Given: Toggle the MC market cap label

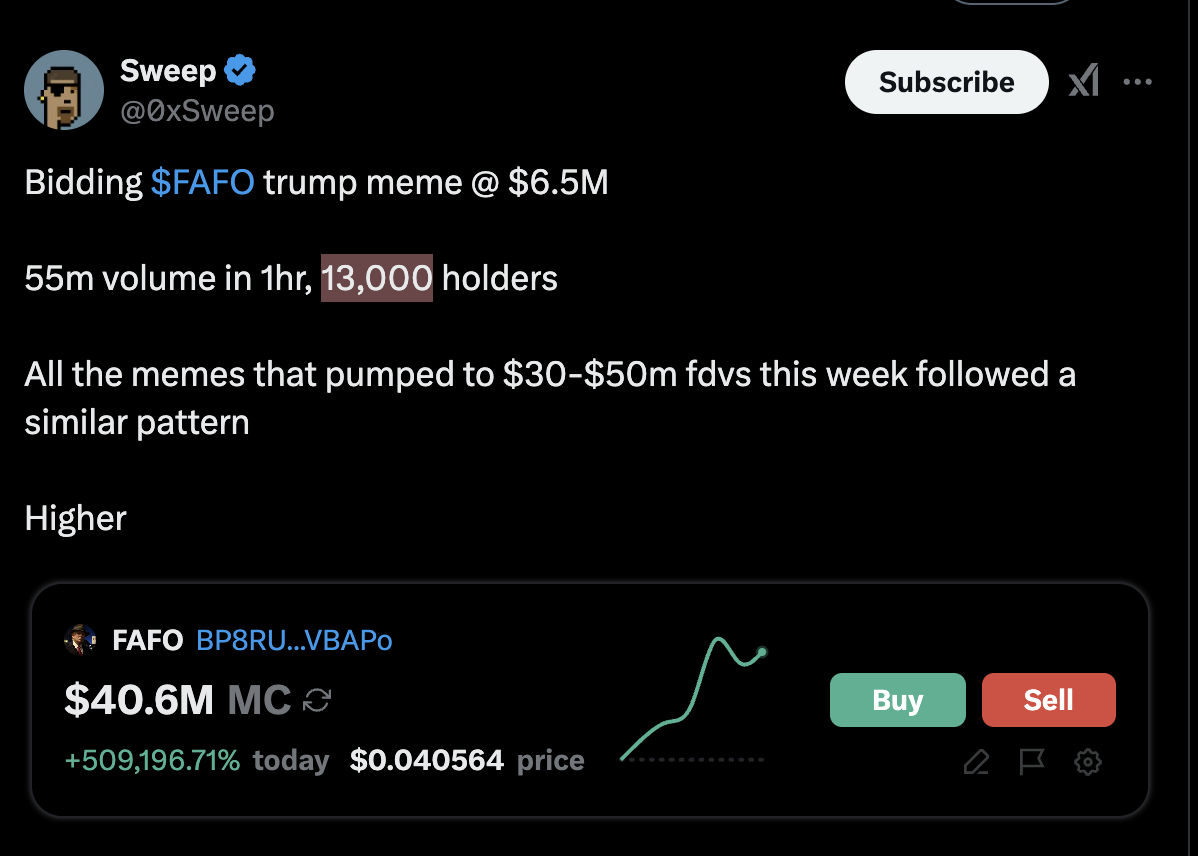Looking at the screenshot, I should click(x=259, y=699).
